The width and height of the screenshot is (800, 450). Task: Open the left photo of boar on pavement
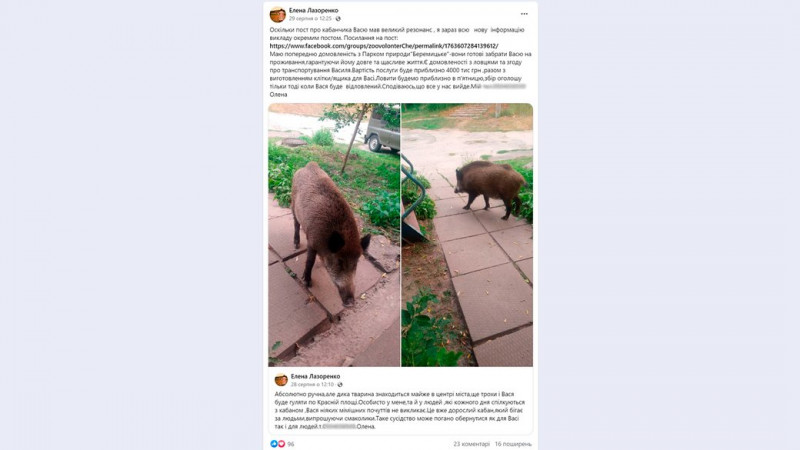coord(334,235)
